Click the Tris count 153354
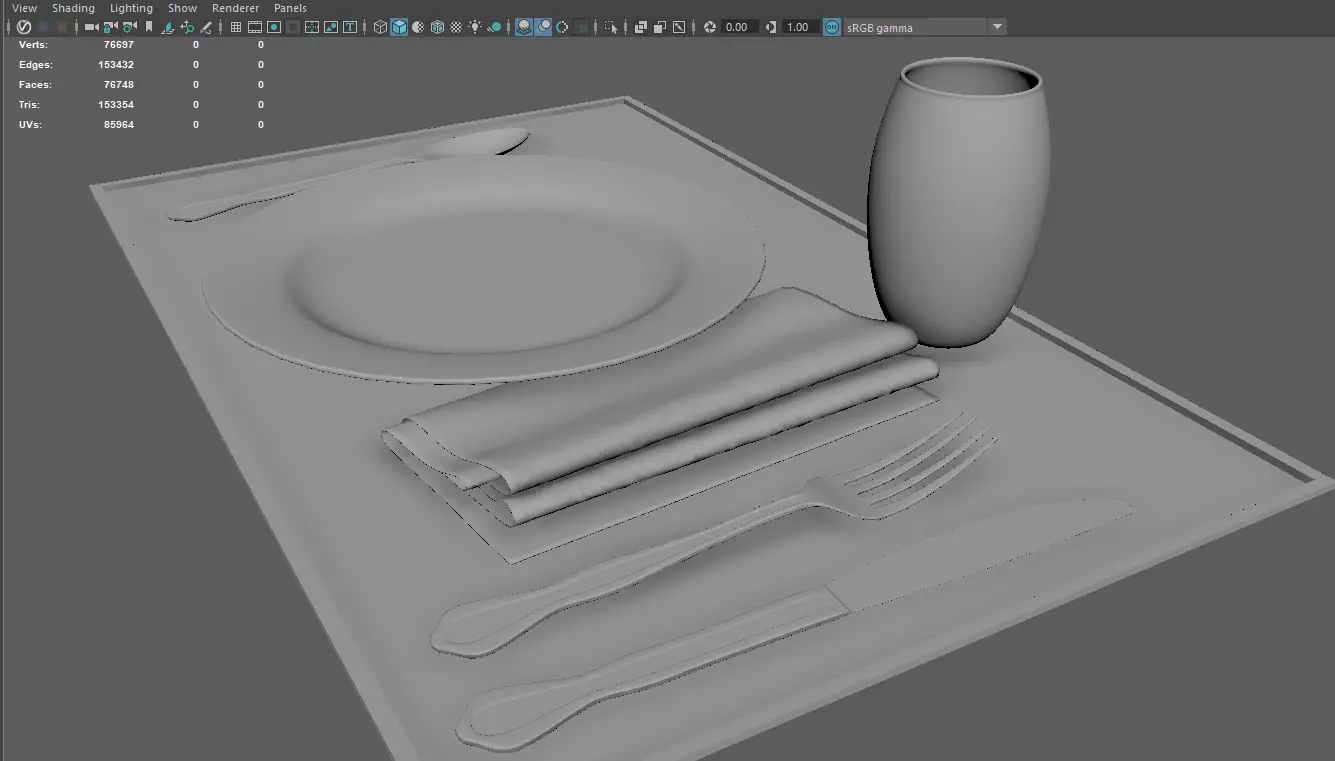 pos(115,105)
